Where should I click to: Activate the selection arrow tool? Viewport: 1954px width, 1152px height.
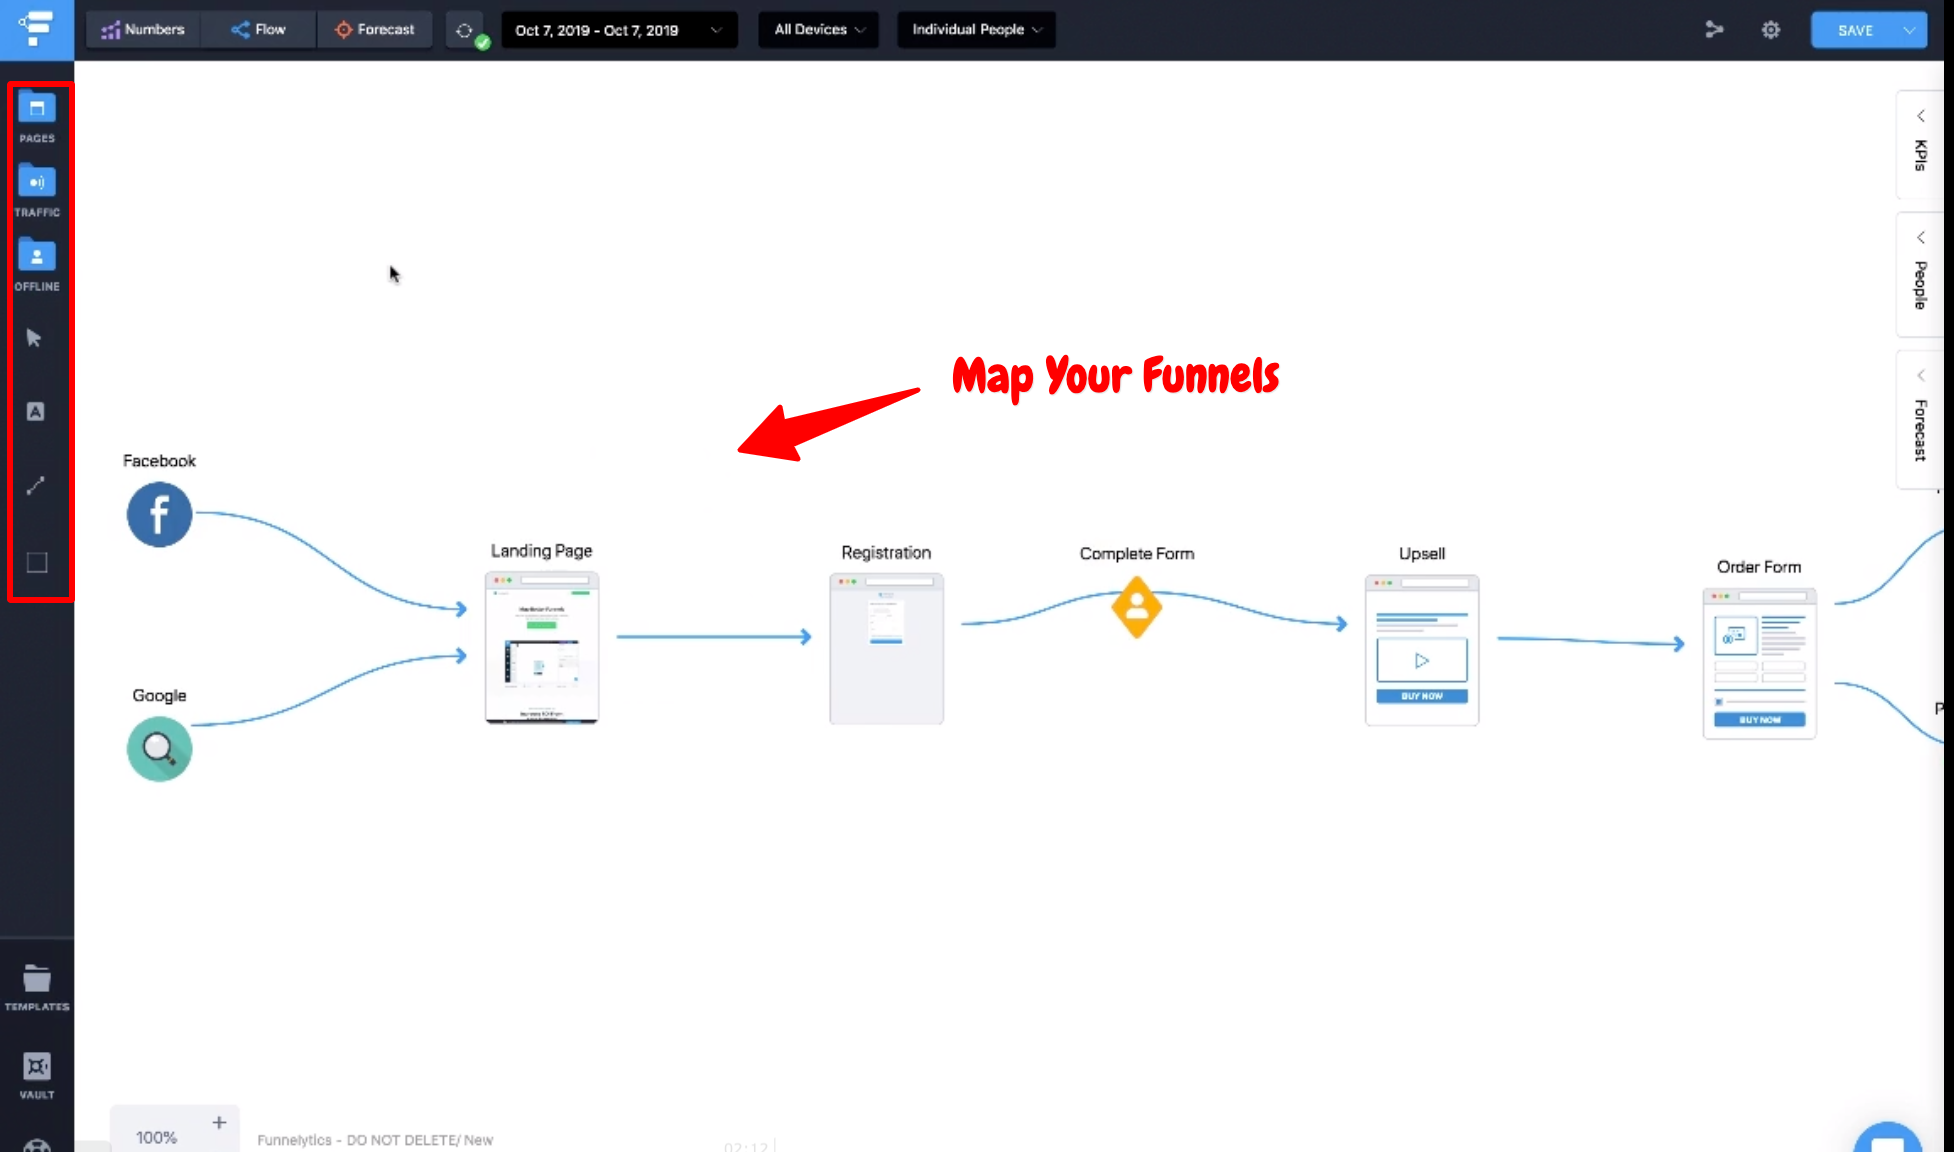(36, 338)
